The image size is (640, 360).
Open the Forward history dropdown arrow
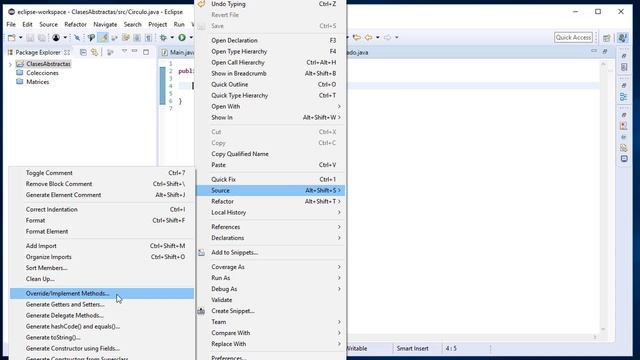[x=396, y=38]
